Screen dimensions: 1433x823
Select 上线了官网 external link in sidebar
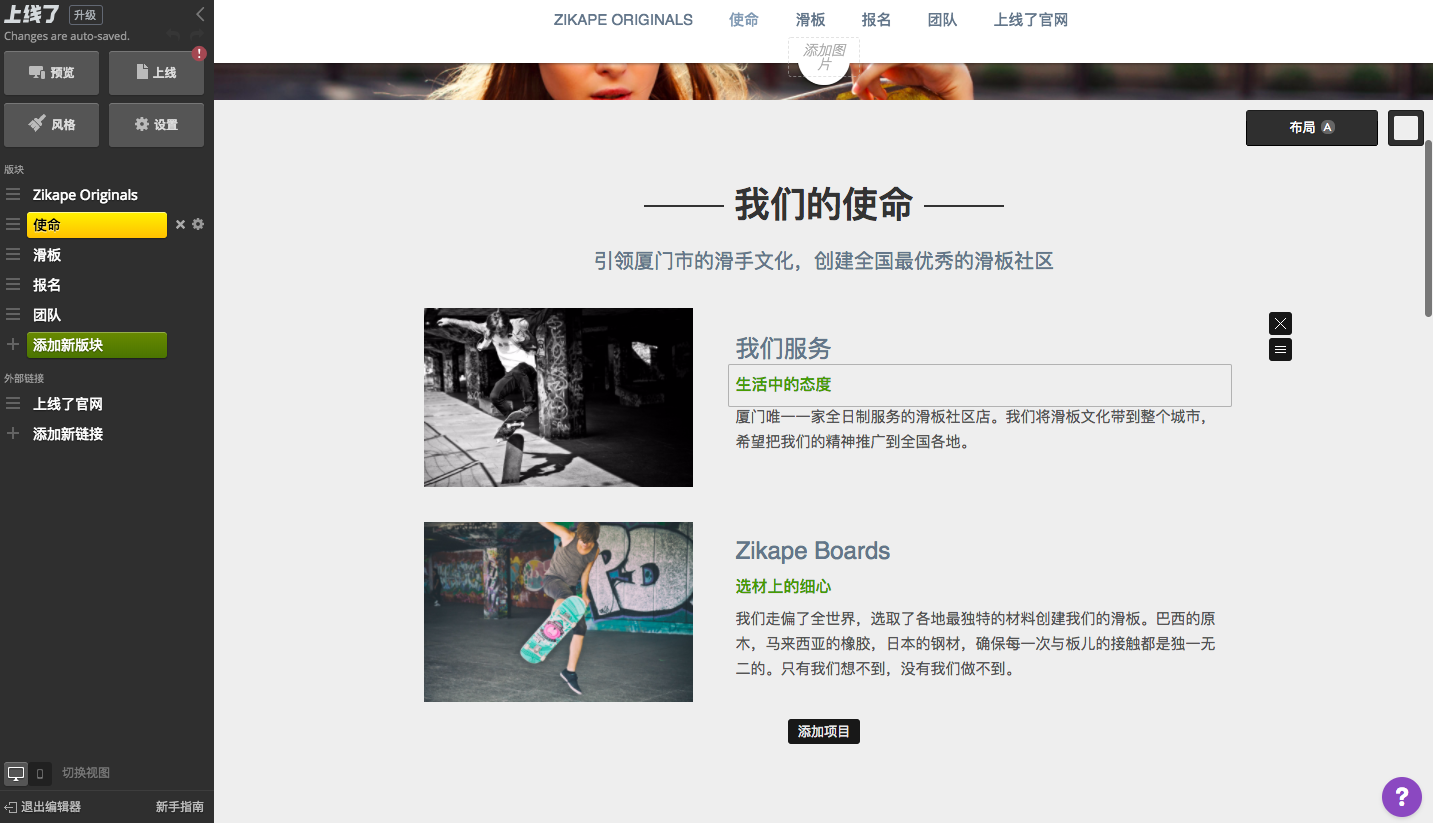[x=68, y=404]
